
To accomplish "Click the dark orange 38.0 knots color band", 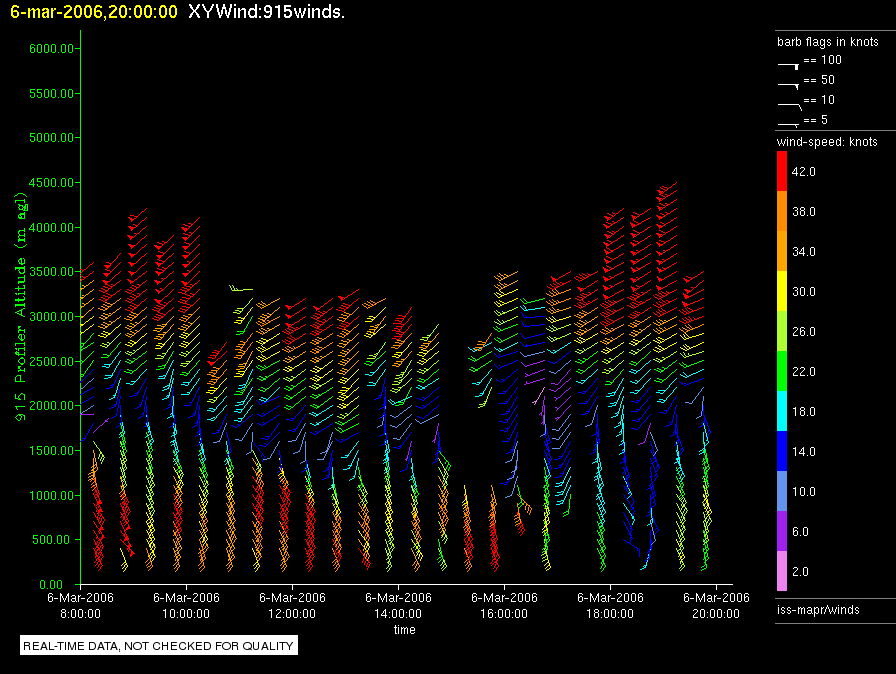I will click(782, 211).
